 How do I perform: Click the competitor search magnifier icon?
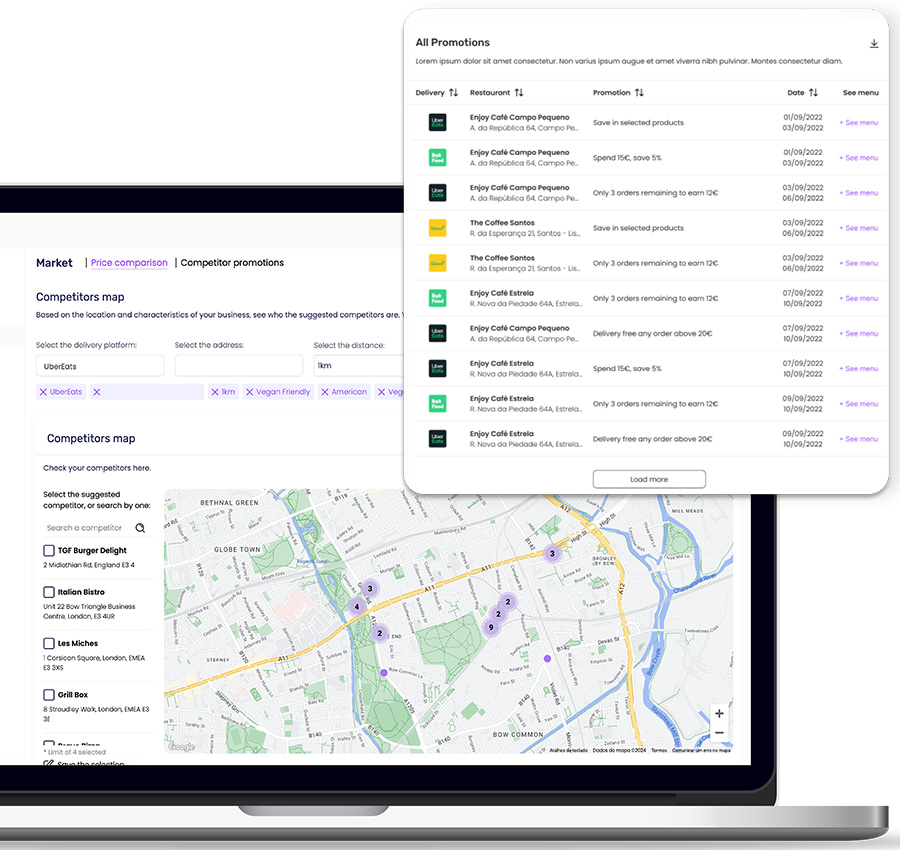pos(140,528)
